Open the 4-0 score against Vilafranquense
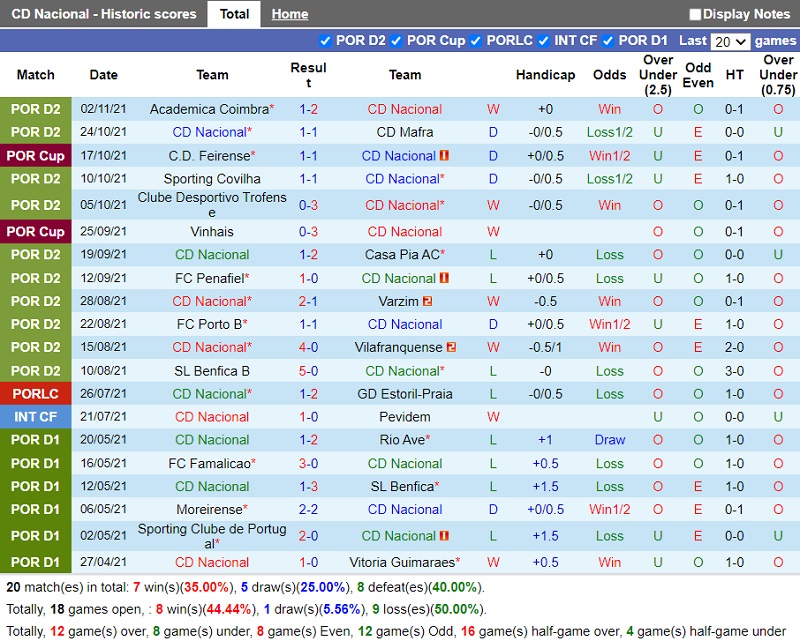Viewport: 800px width, 641px height. click(309, 347)
